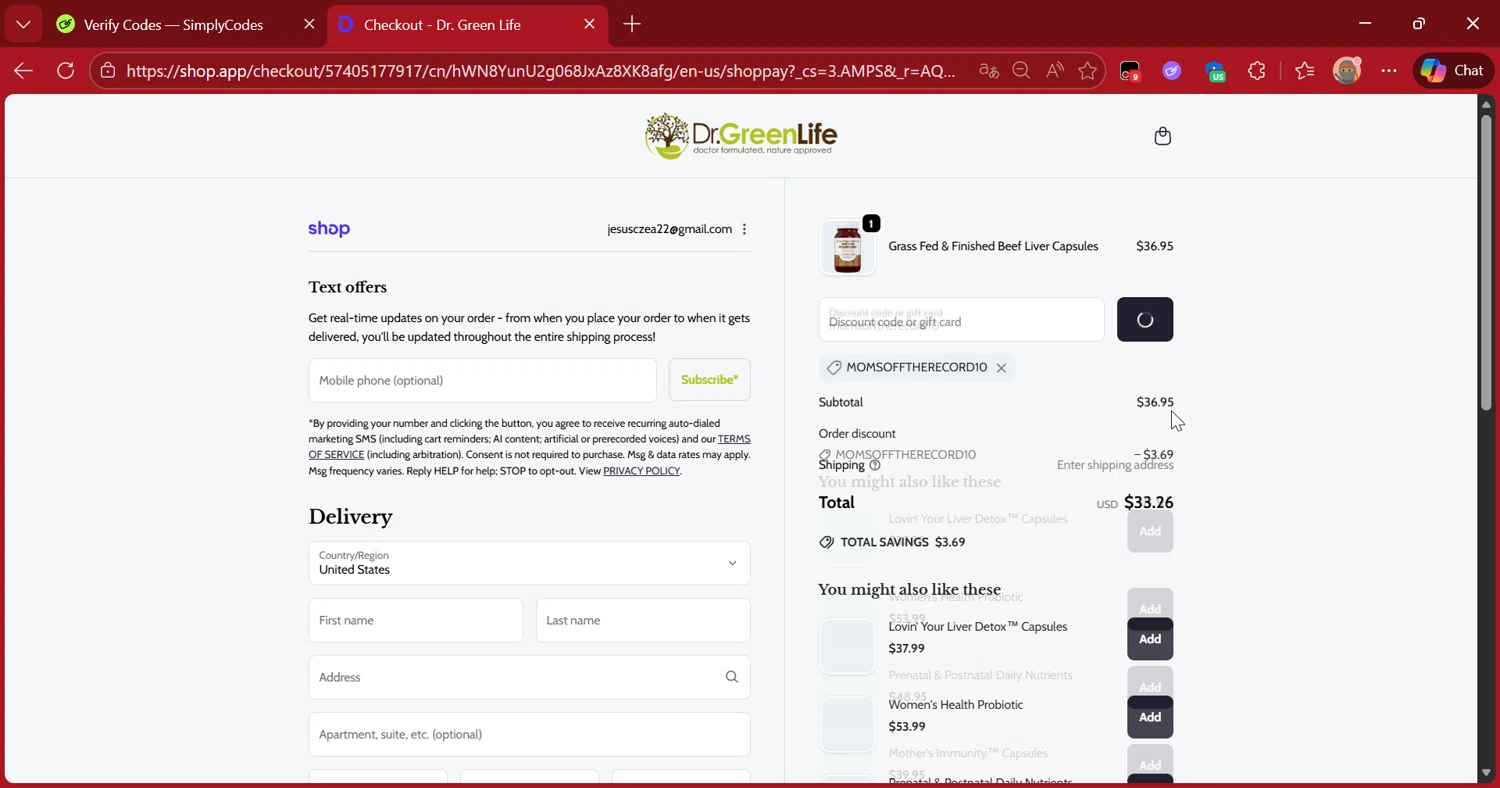Screen dimensions: 1500x788
Task: Open the shopping cart bag icon
Action: pyautogui.click(x=1162, y=136)
